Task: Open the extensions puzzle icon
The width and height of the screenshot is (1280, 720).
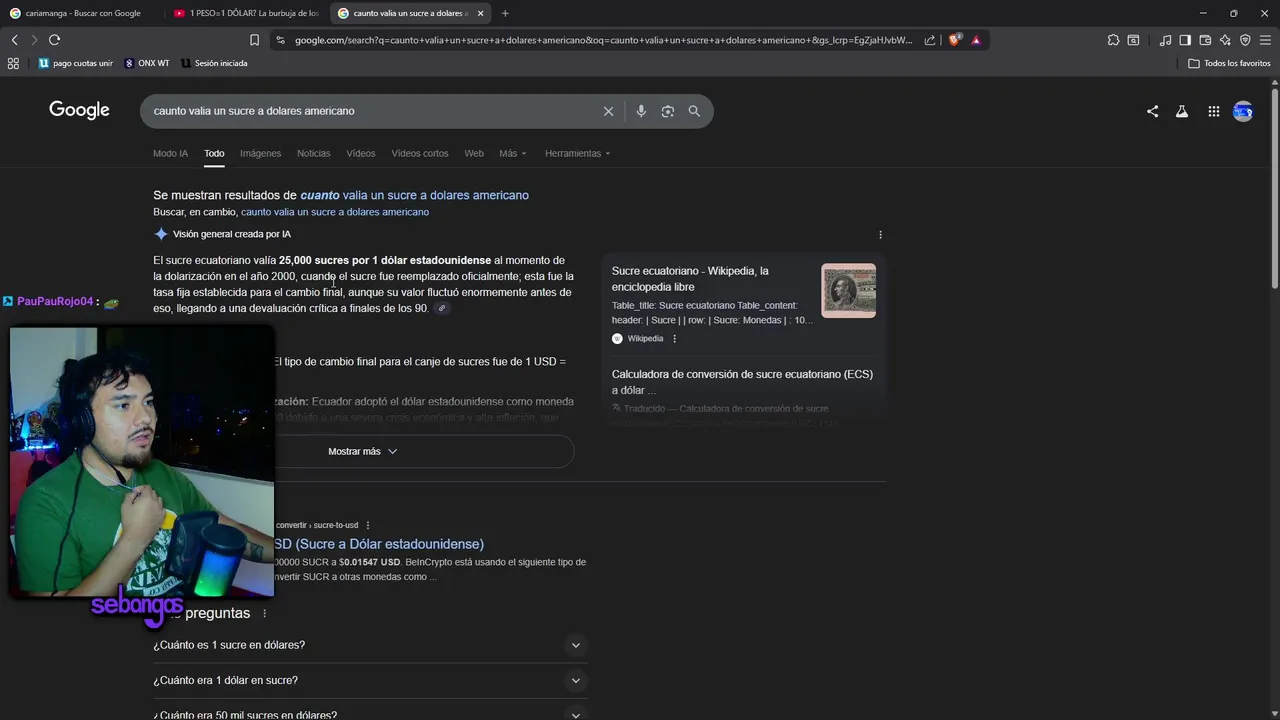Action: coord(1113,40)
